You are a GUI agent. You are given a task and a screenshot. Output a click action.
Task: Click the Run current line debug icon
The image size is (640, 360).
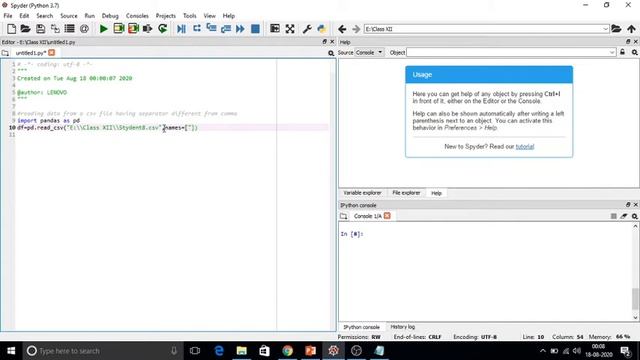click(x=197, y=29)
